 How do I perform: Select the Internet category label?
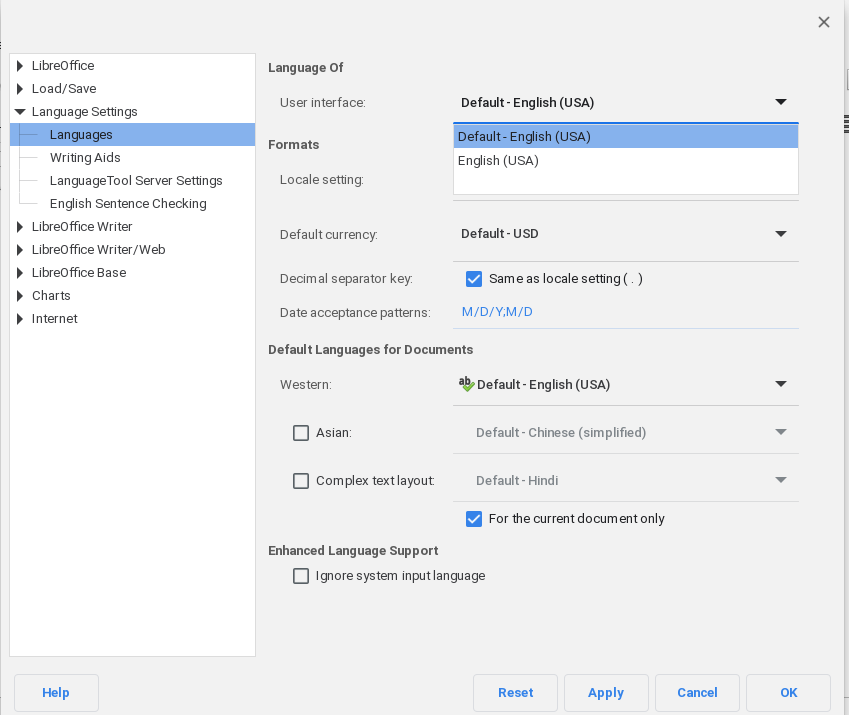point(55,319)
